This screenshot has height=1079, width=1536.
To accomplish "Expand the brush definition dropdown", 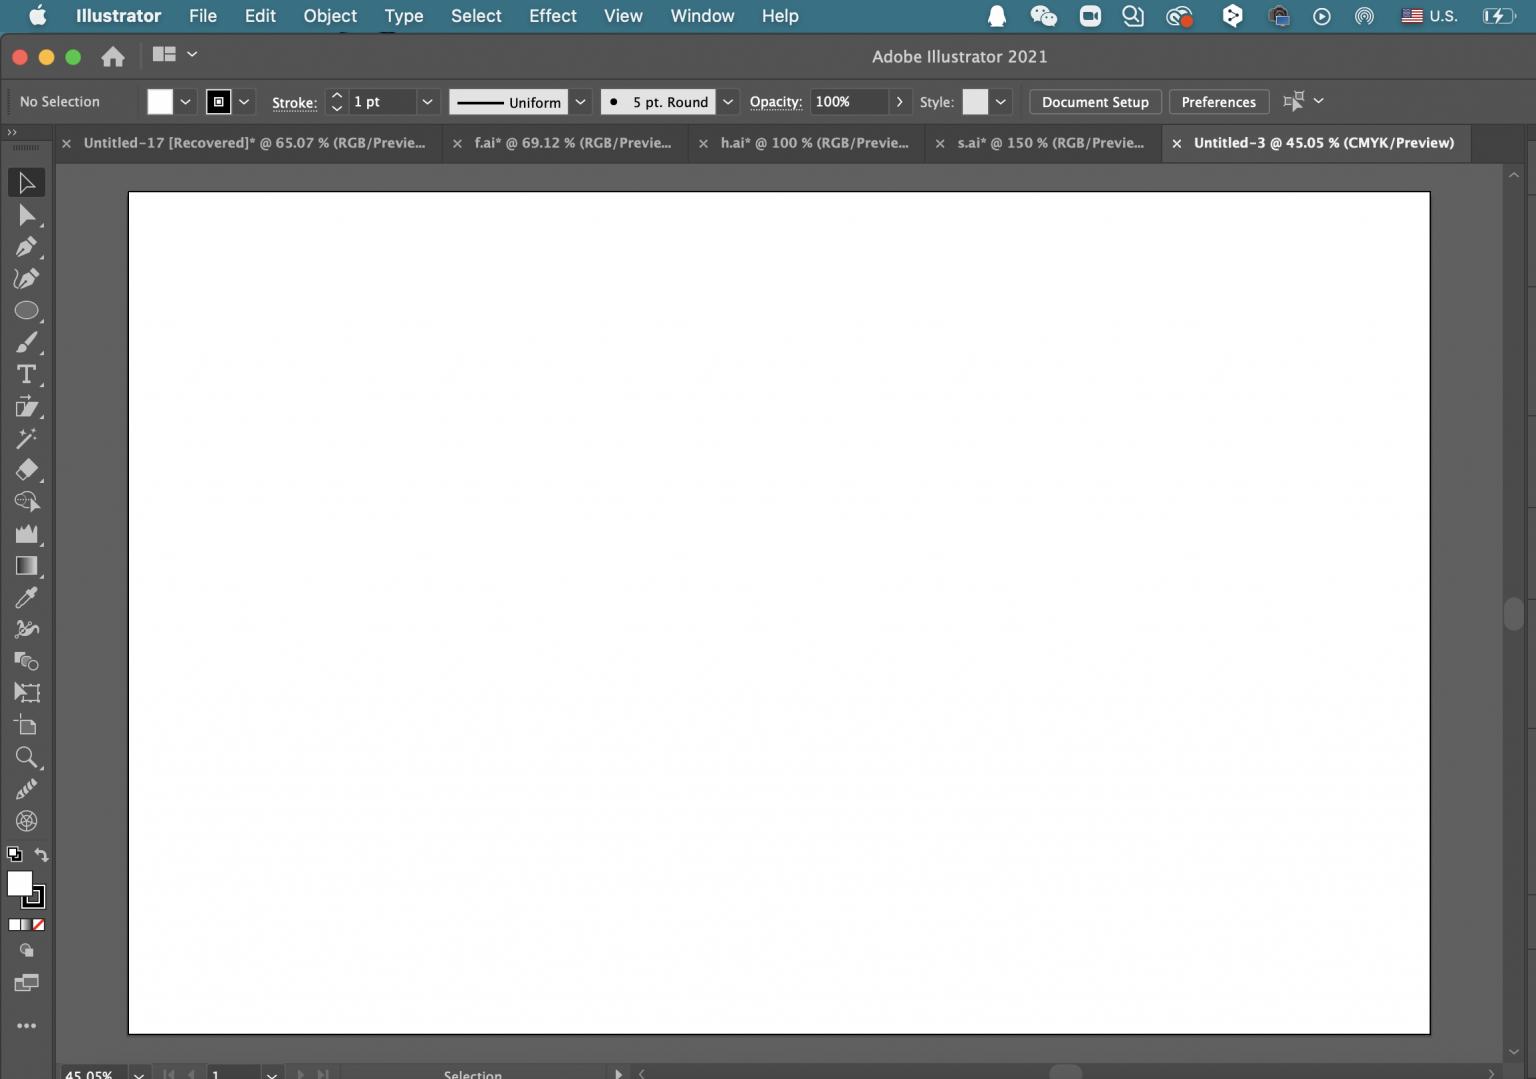I will tap(728, 101).
